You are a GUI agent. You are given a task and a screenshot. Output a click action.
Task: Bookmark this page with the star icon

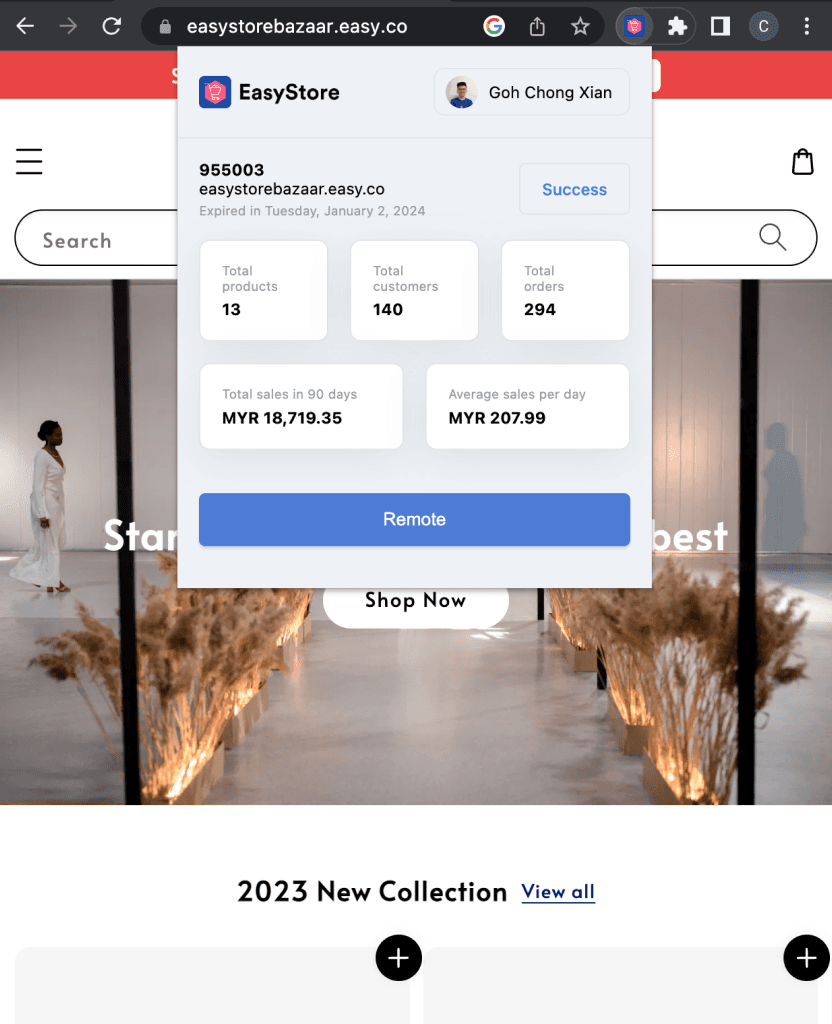580,26
